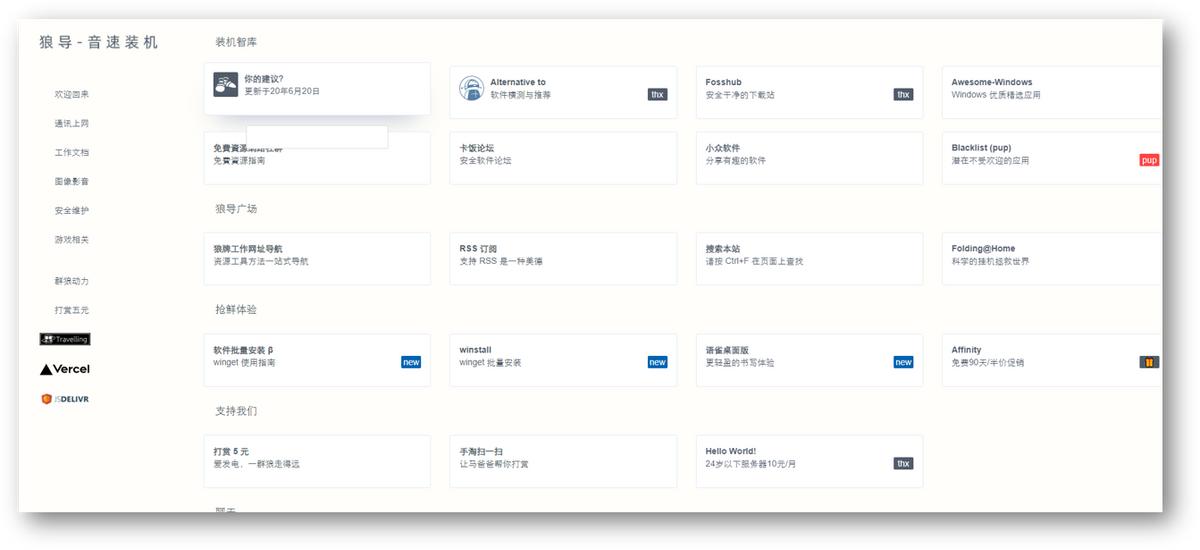Select 图像影音 in the sidebar
Viewport: 1200px width, 550px height.
72,181
